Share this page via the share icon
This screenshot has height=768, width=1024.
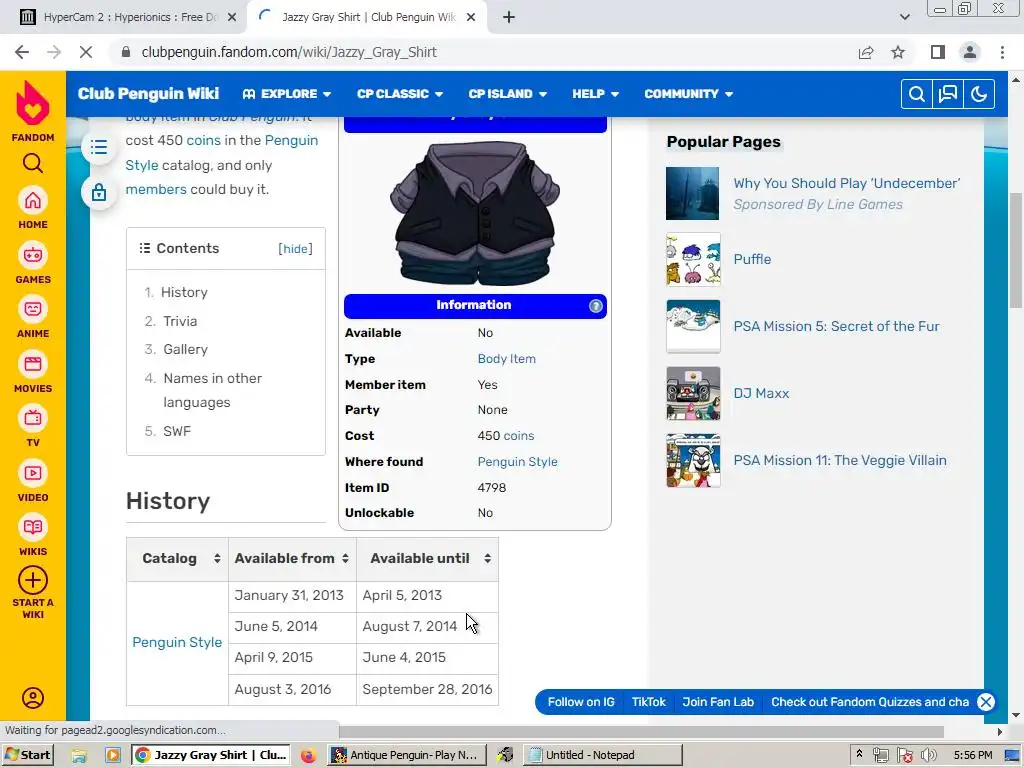coord(866,52)
